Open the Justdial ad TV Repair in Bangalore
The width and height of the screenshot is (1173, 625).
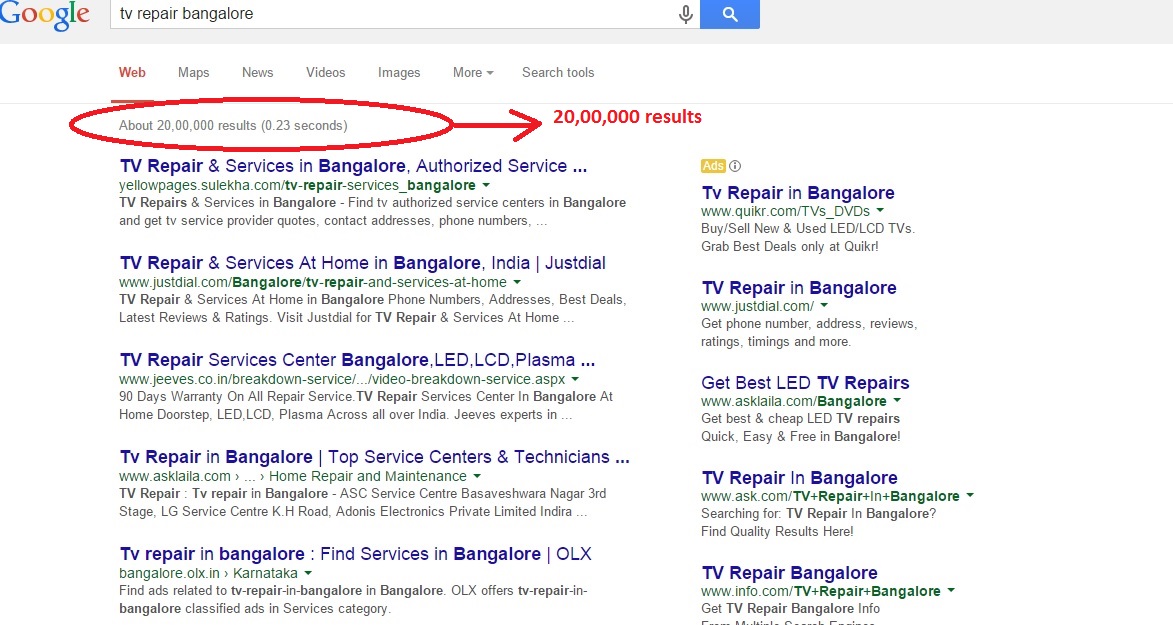[x=799, y=288]
